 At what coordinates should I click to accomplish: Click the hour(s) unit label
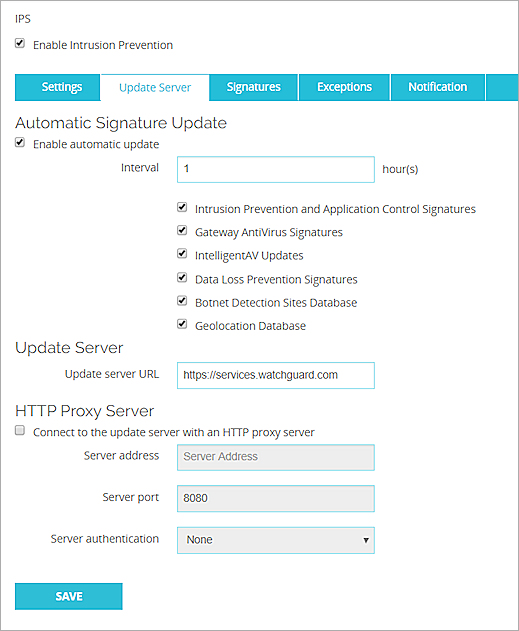pyautogui.click(x=400, y=169)
